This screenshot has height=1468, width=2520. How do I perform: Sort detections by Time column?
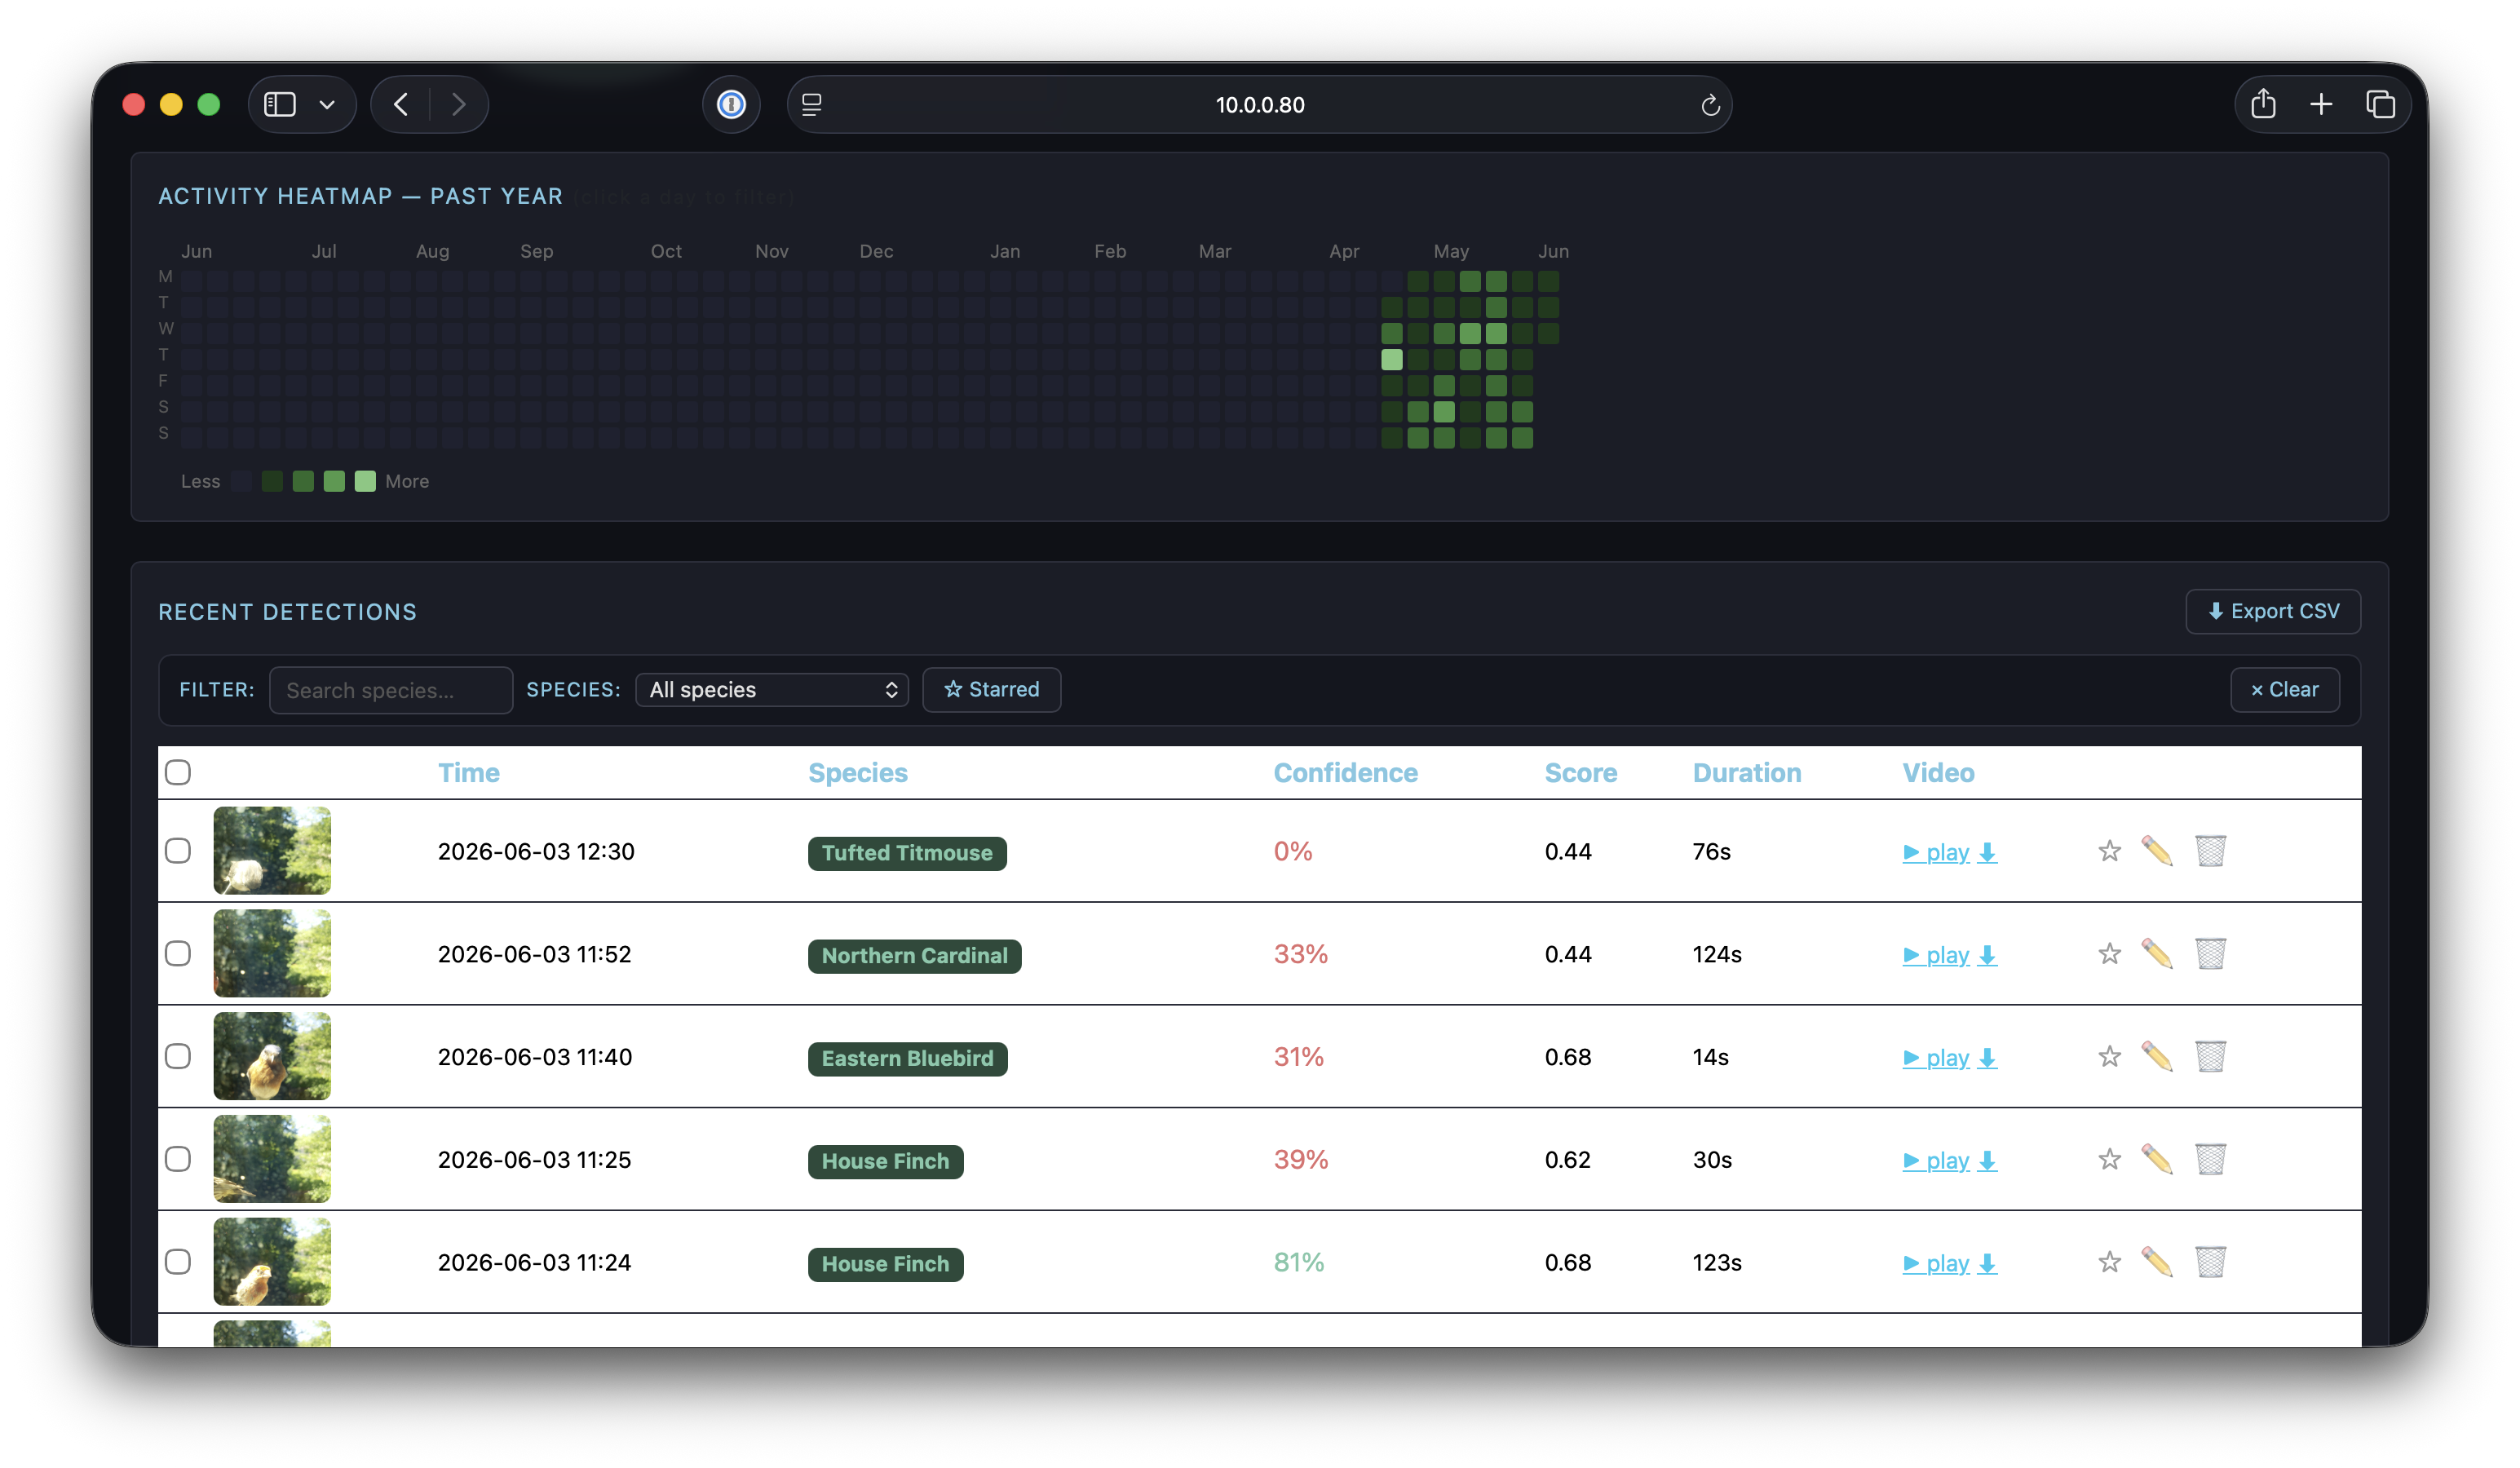(469, 773)
